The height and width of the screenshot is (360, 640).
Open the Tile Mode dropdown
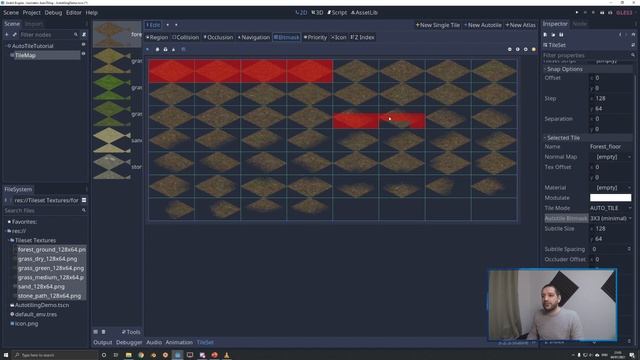click(x=611, y=208)
